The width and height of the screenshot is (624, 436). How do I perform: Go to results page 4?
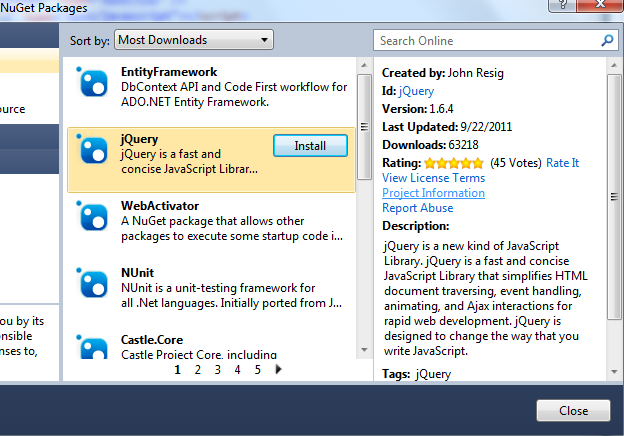238,370
